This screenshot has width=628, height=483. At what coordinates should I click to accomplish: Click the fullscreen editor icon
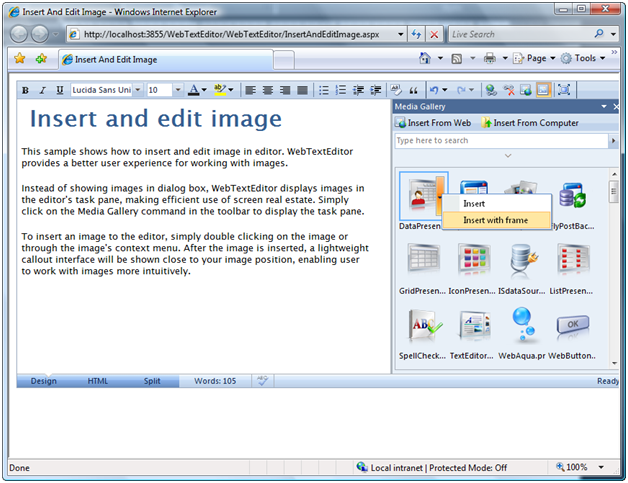tap(563, 90)
